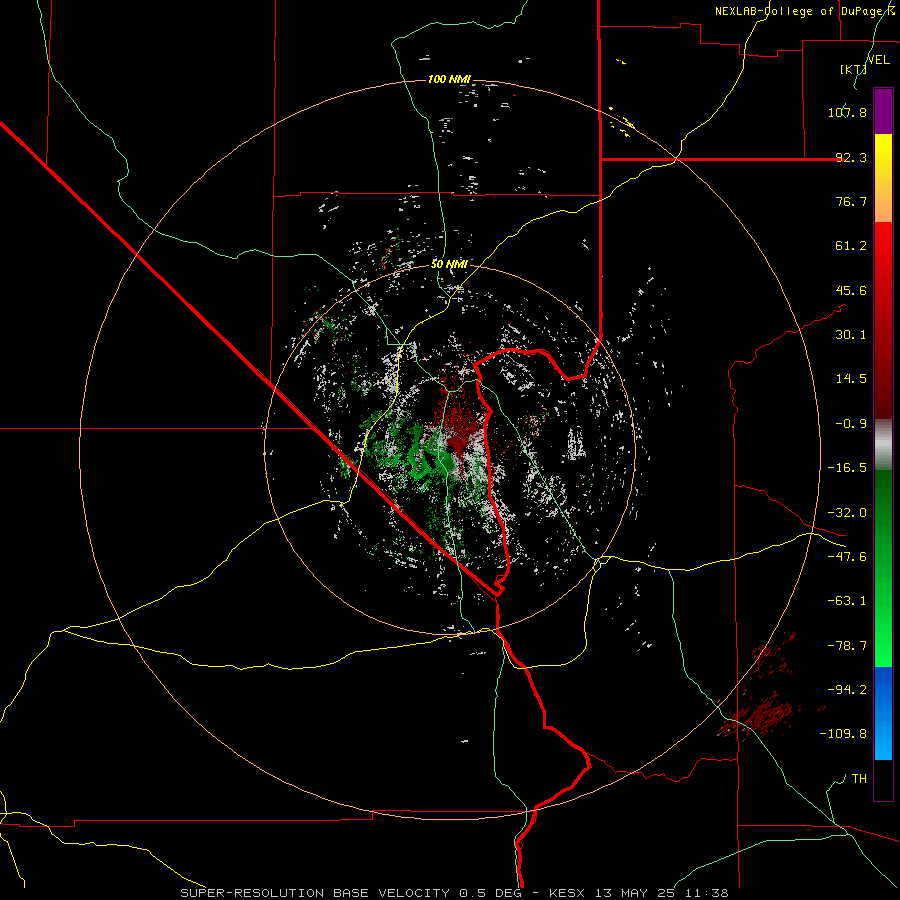Pick the yellow-orange segment of the color bar
Viewport: 900px width, 900px height.
[x=883, y=178]
